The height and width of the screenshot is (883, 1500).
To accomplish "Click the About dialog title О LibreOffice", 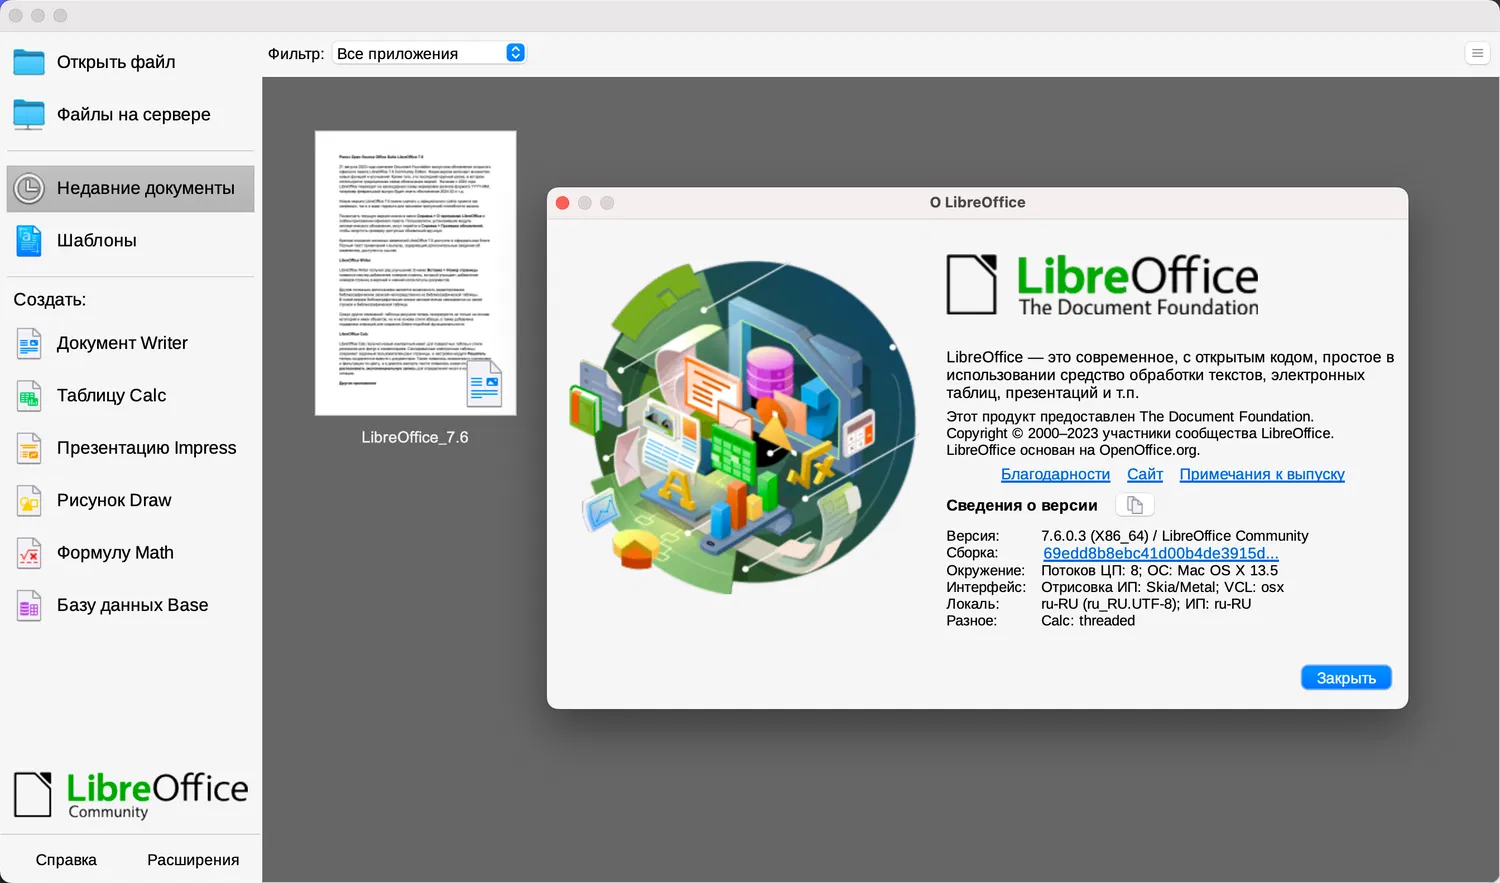I will coord(977,202).
